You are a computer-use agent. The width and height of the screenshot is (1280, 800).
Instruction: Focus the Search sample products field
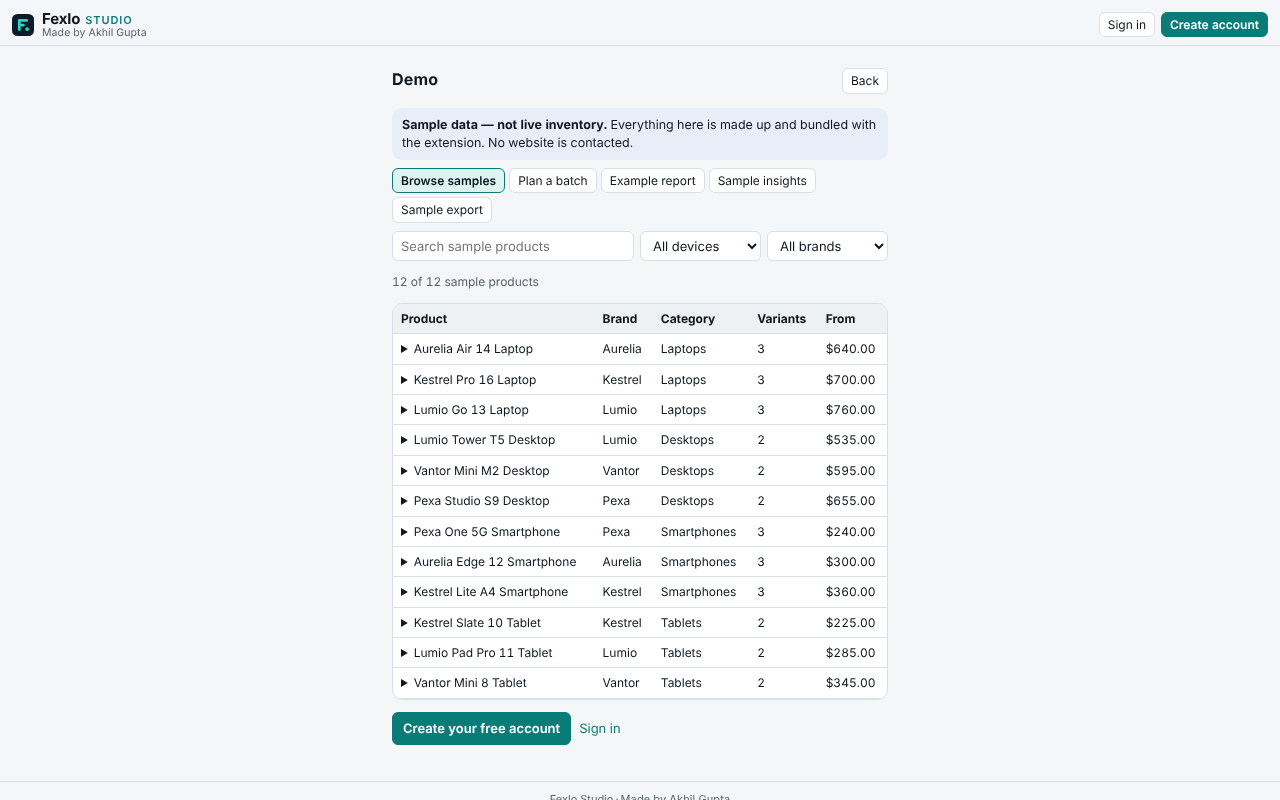(x=513, y=246)
